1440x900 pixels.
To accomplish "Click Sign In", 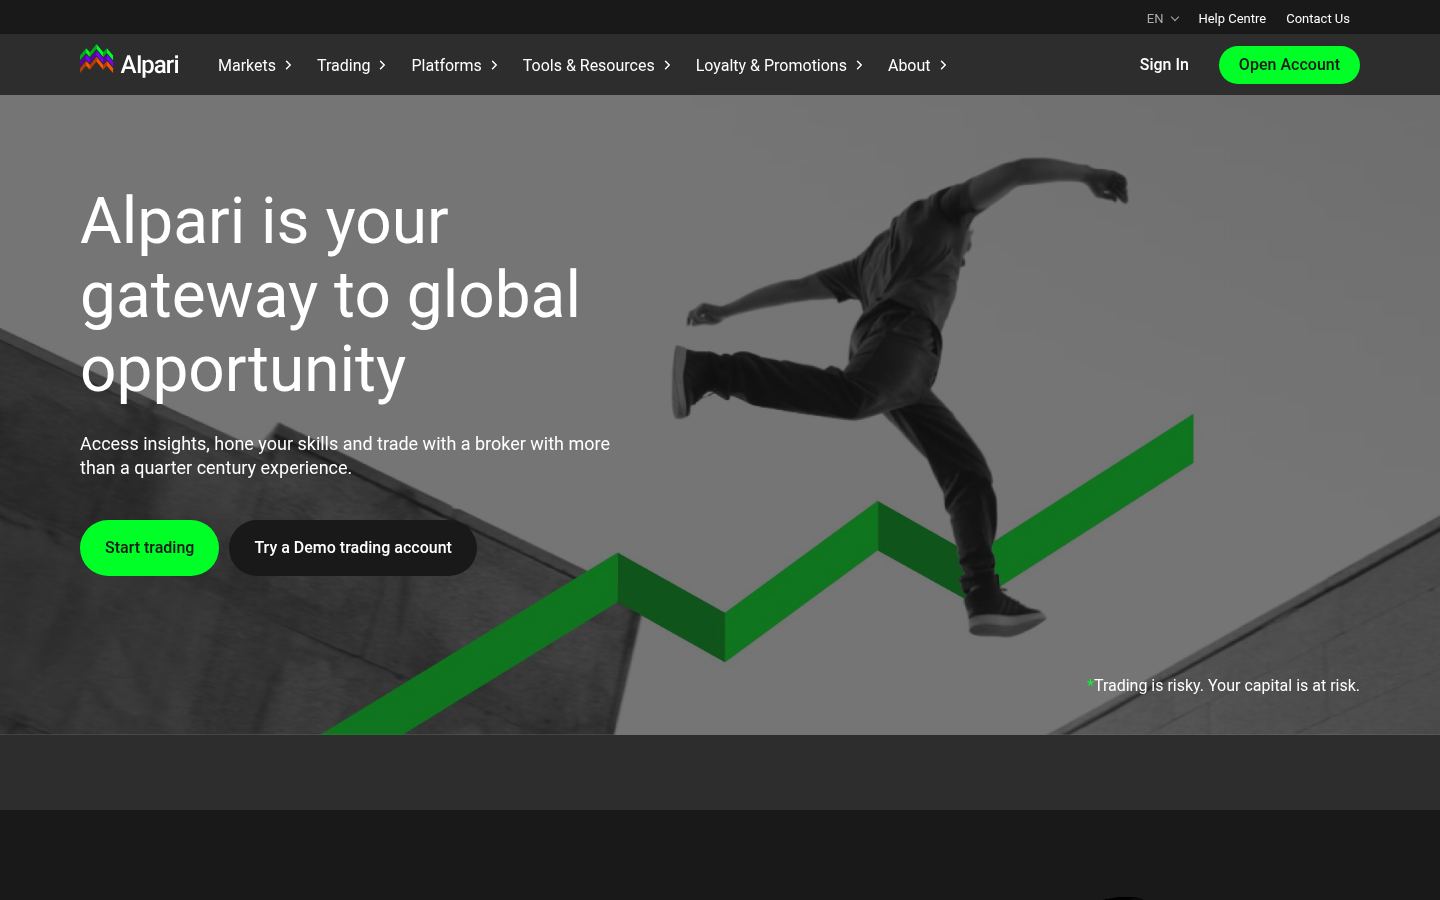I will click(1164, 64).
